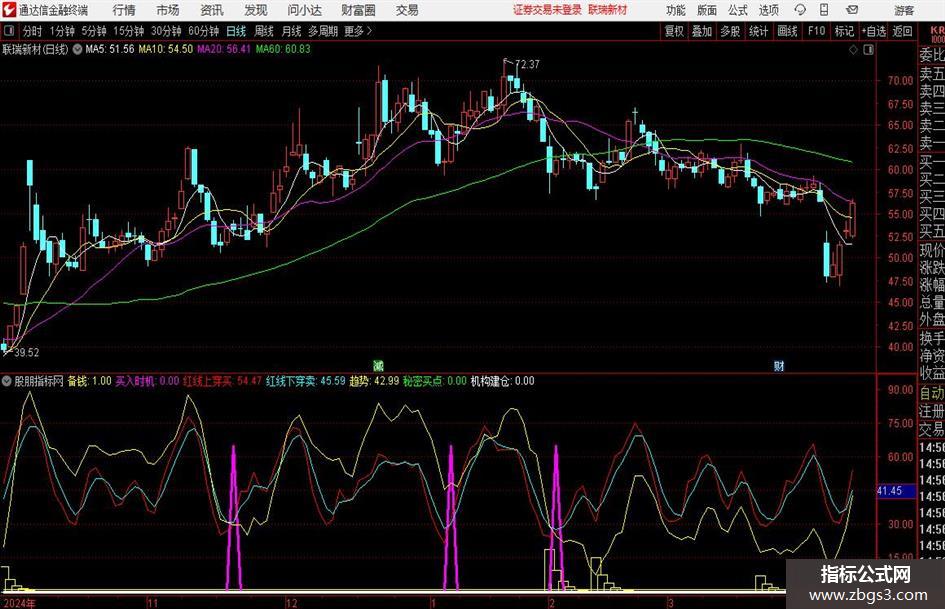
Task: Click the 秘密买点: 0.00 value
Action: pyautogui.click(x=435, y=381)
